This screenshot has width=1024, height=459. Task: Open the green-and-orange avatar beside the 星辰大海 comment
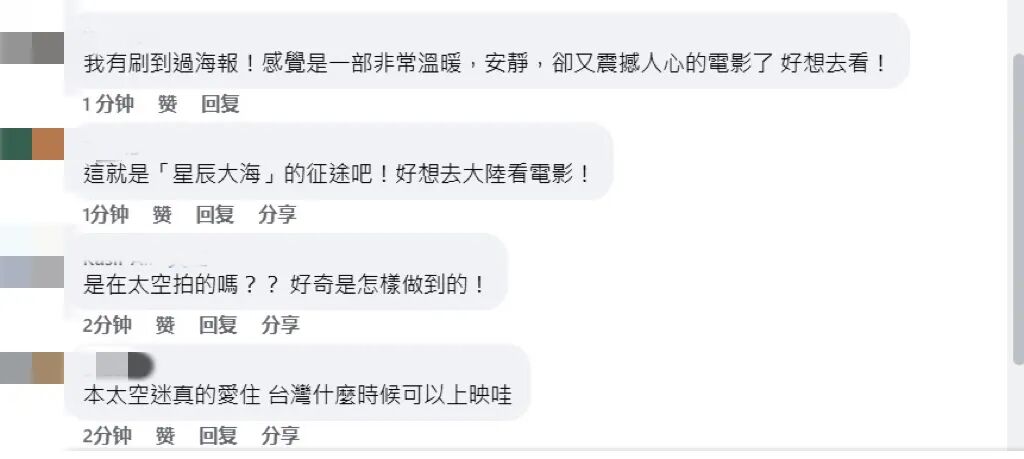(32, 144)
